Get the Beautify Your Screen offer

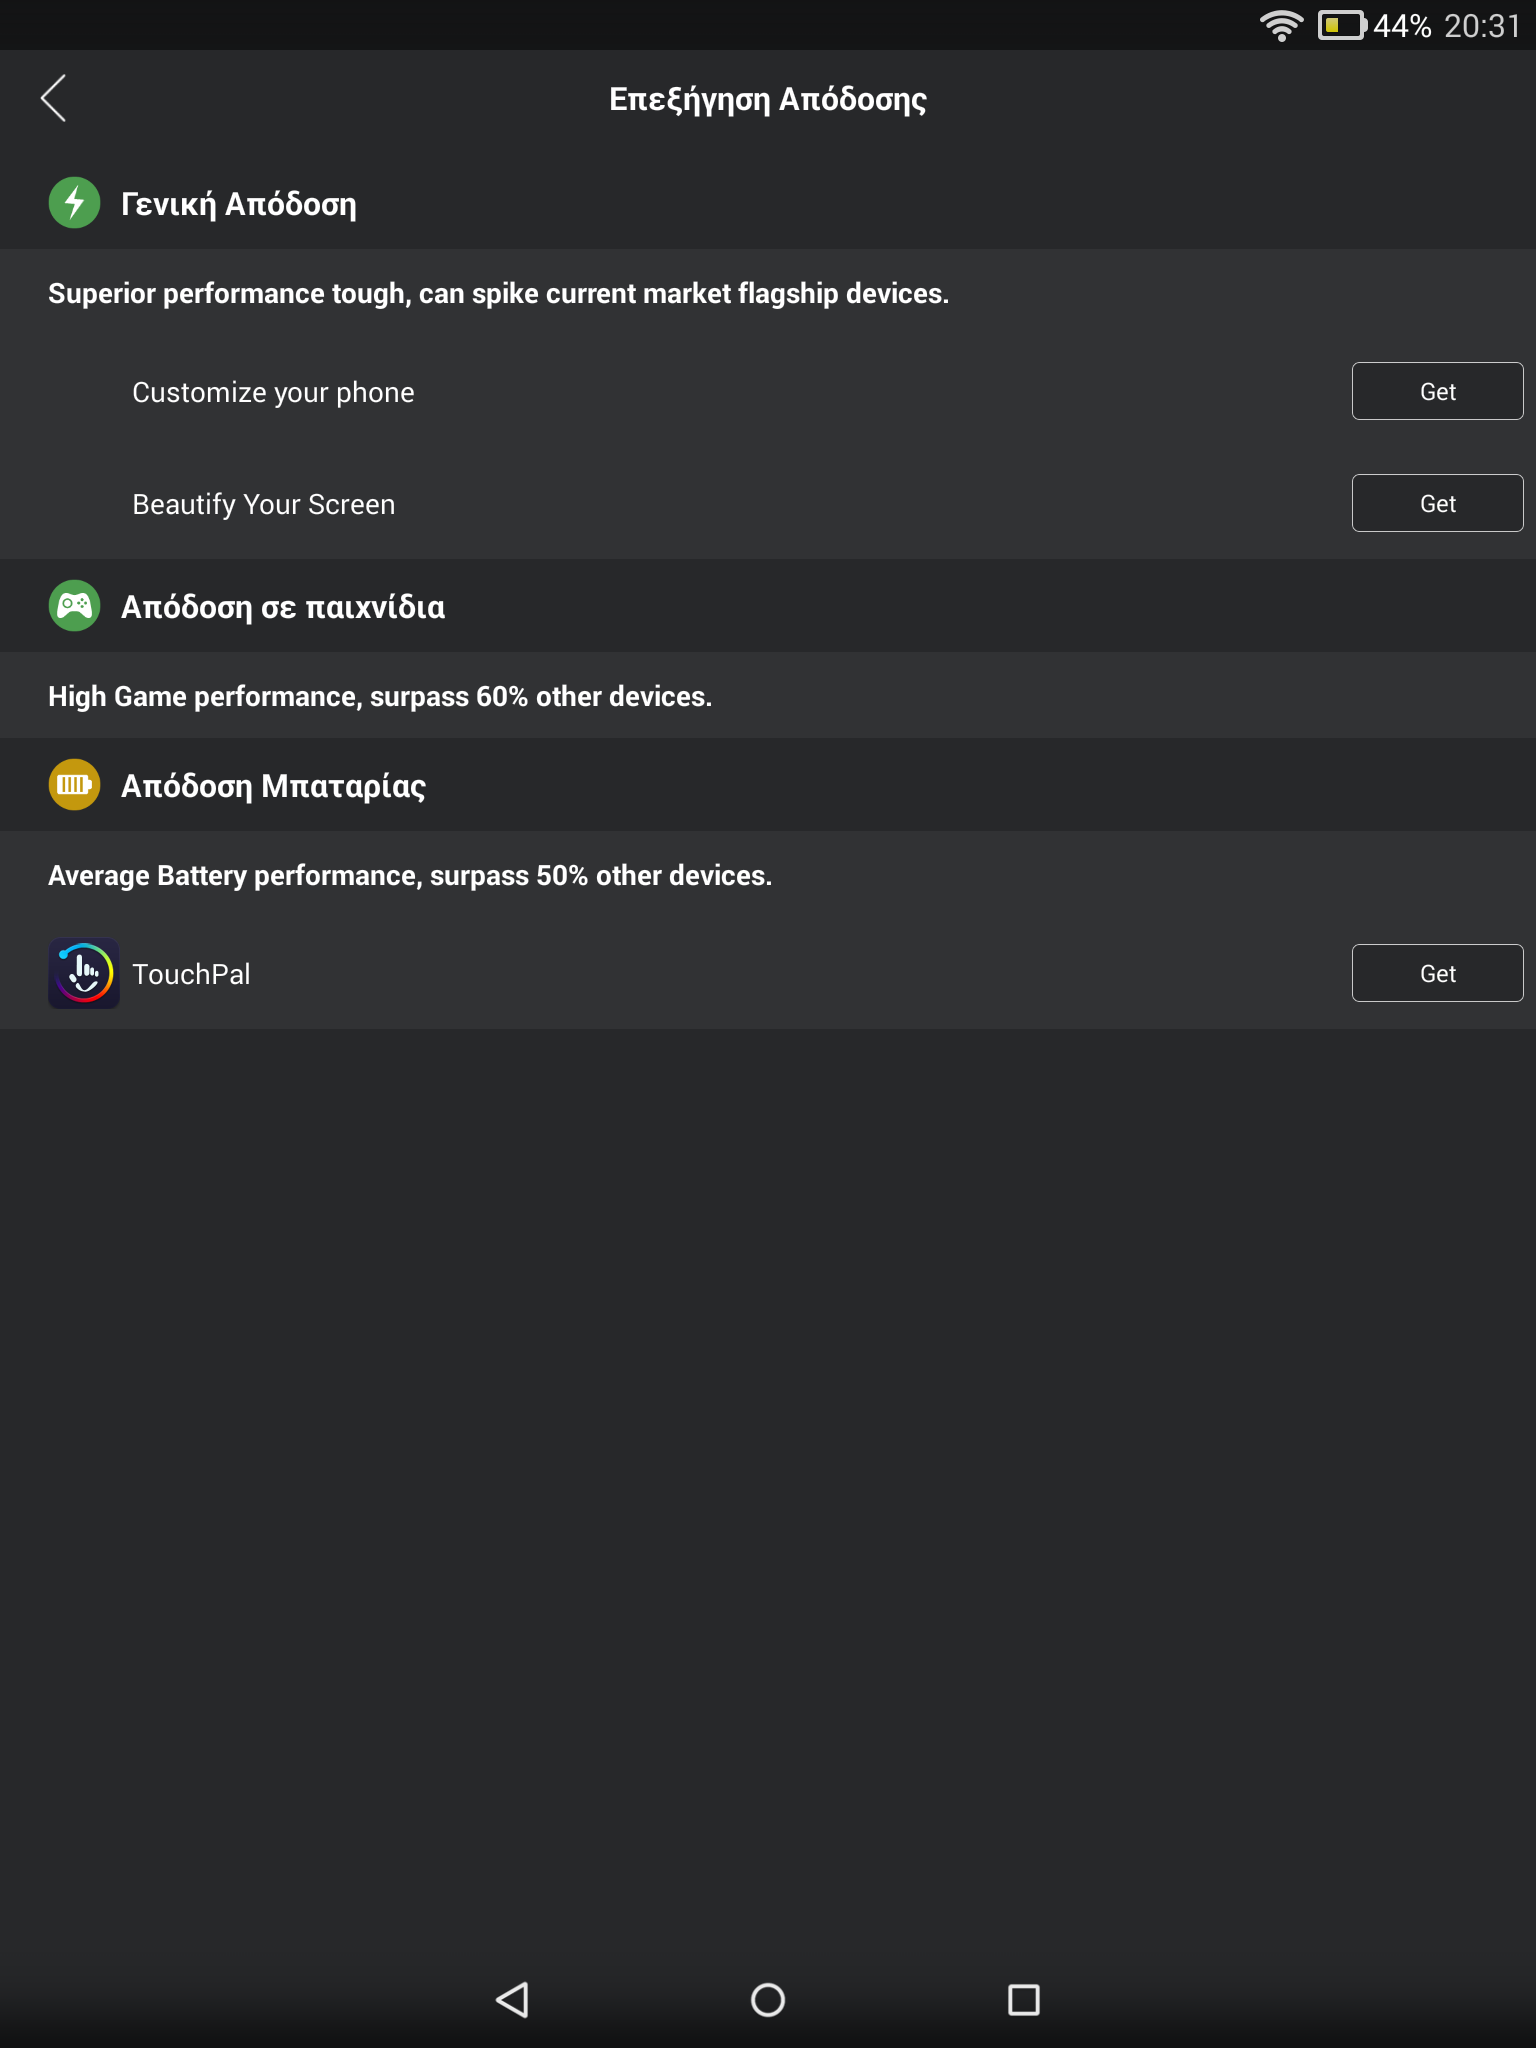[1437, 503]
